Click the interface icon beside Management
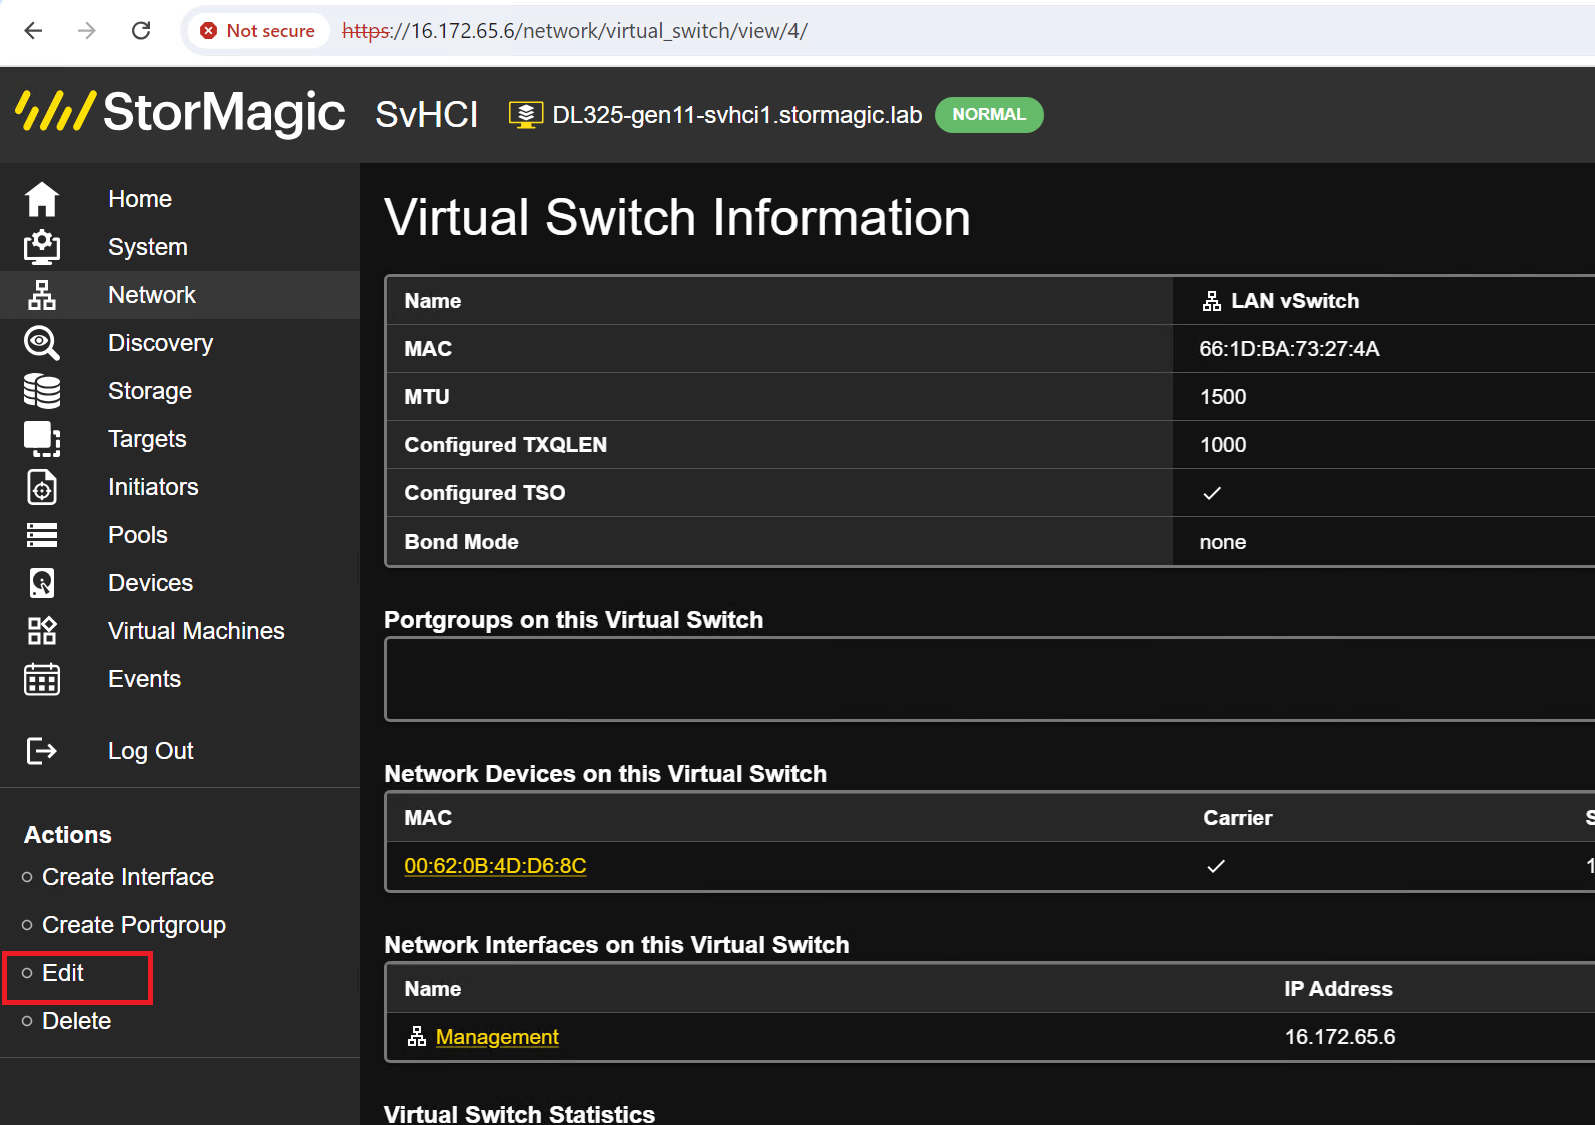Image resolution: width=1595 pixels, height=1125 pixels. point(417,1037)
